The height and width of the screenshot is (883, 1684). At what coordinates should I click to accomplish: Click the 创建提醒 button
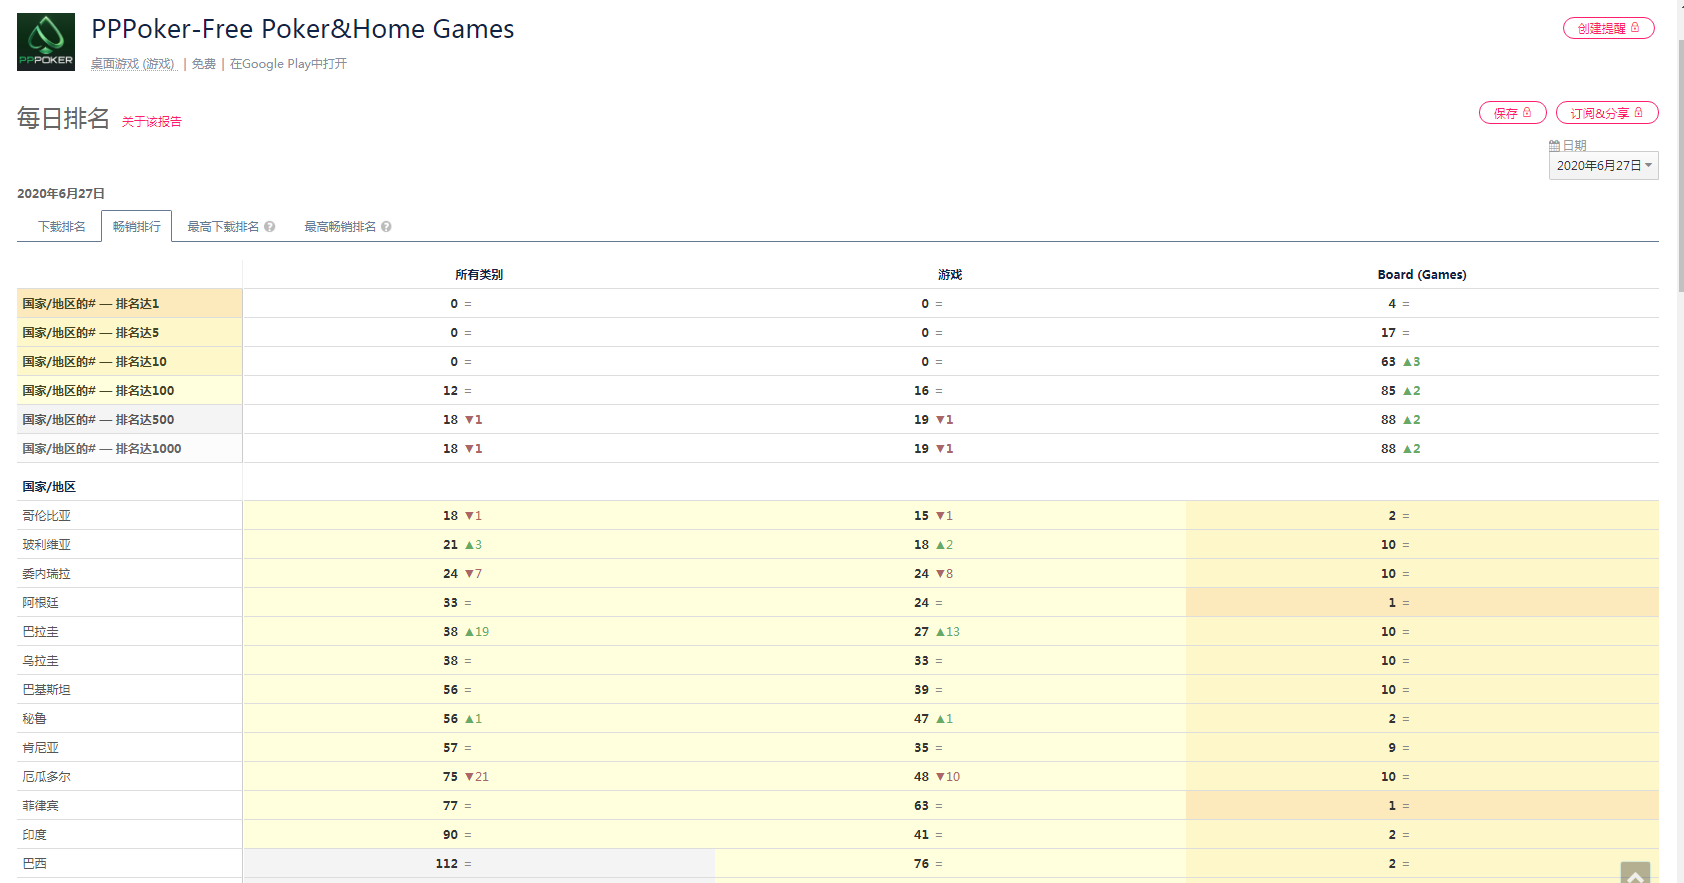[1601, 28]
